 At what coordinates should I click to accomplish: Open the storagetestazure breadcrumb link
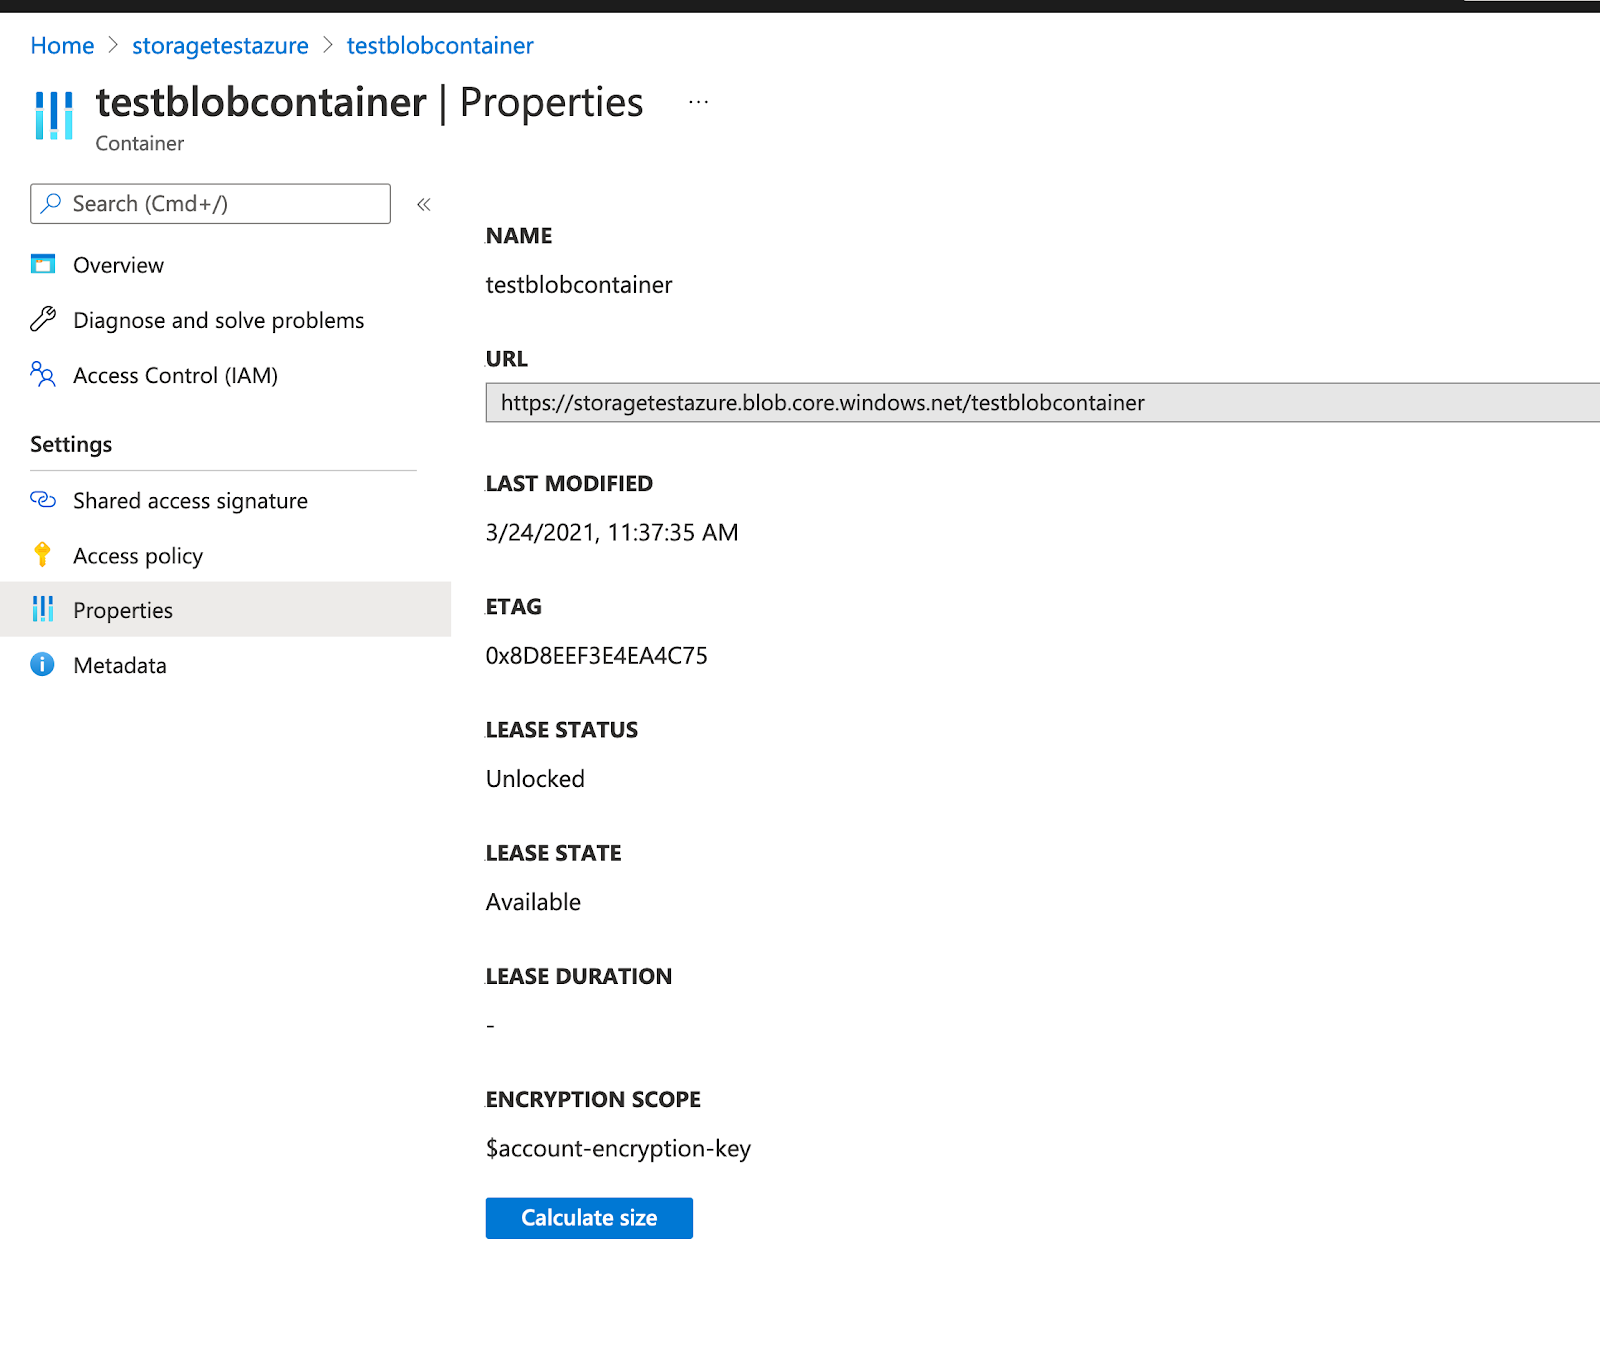click(x=220, y=45)
